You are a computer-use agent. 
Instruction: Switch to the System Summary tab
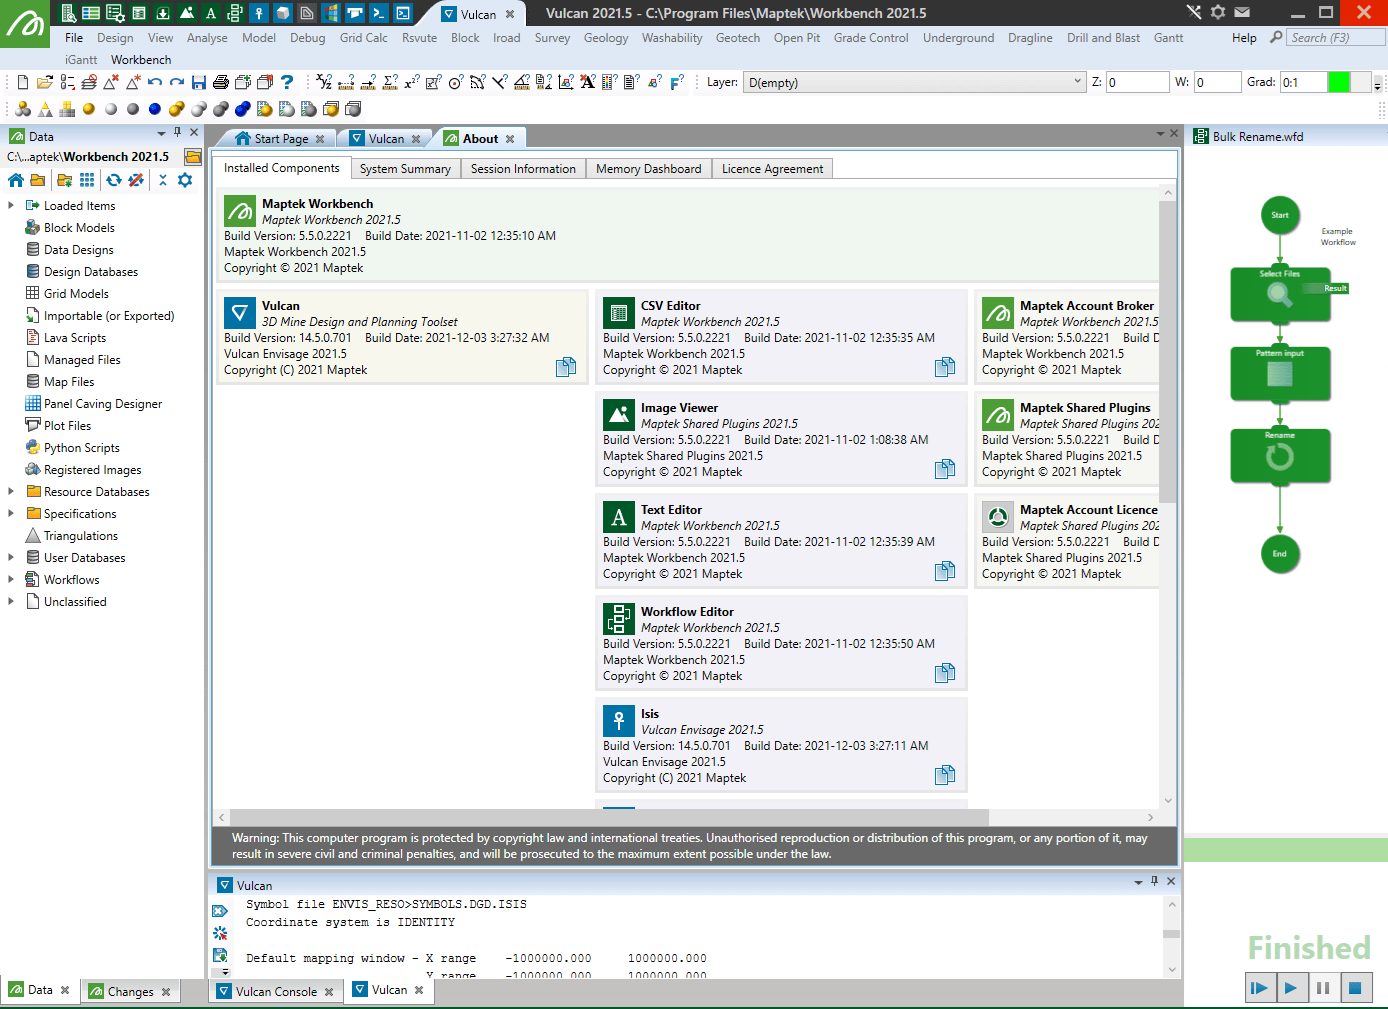click(x=405, y=169)
